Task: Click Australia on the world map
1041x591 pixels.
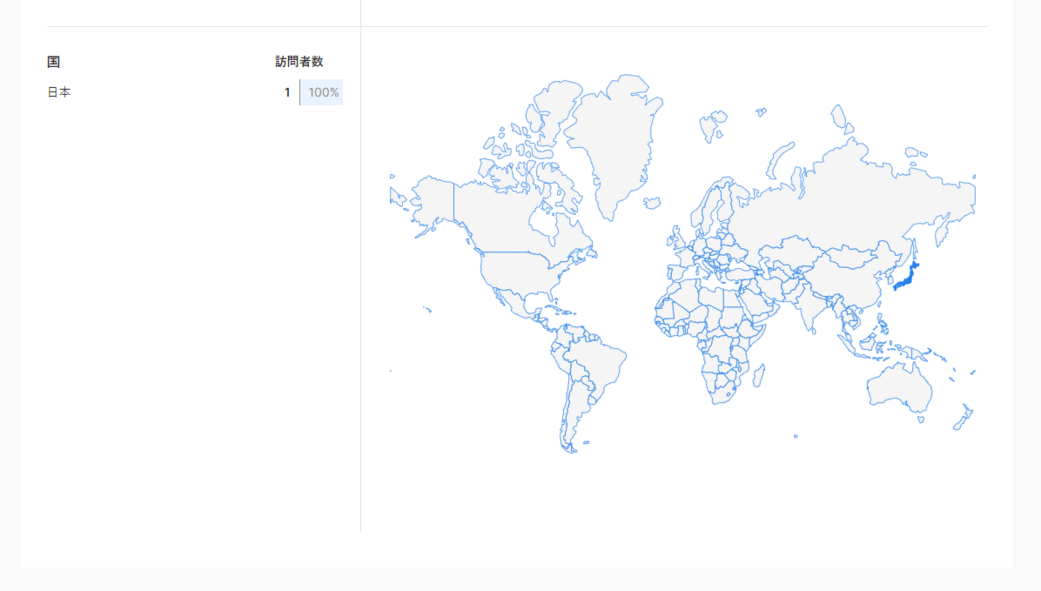Action: pos(898,386)
